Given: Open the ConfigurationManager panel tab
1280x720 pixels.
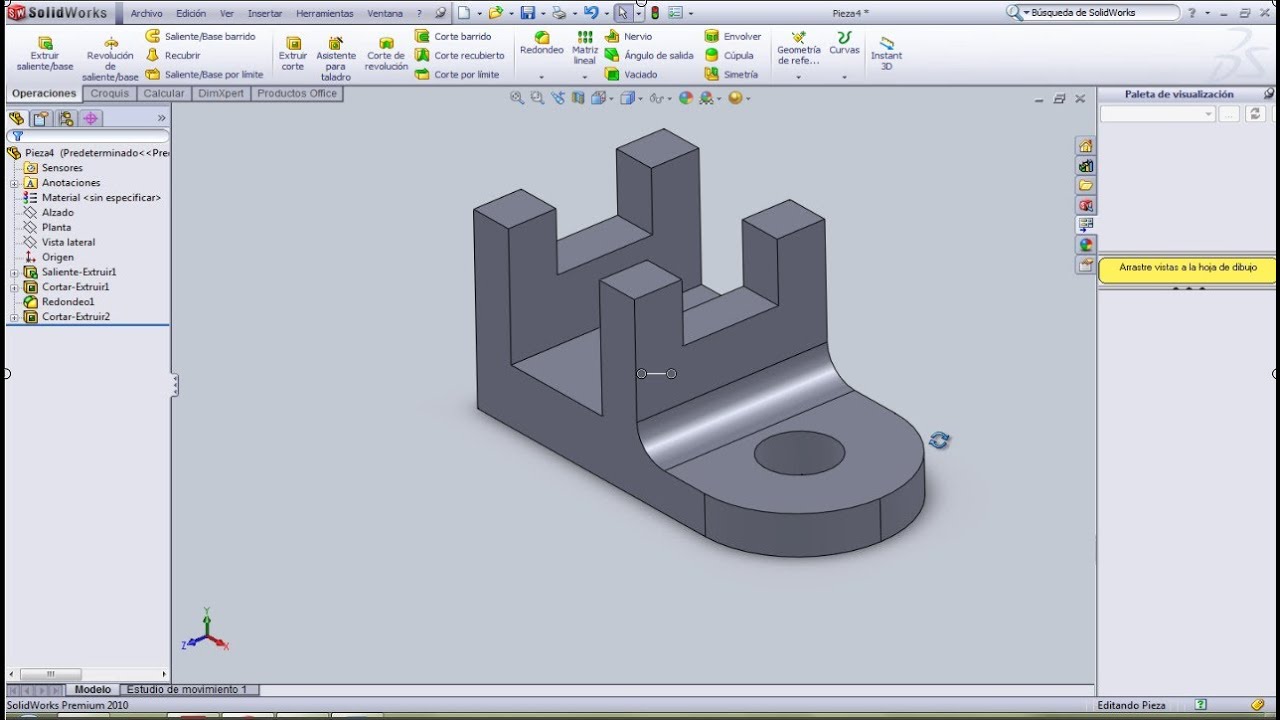Looking at the screenshot, I should pos(66,118).
